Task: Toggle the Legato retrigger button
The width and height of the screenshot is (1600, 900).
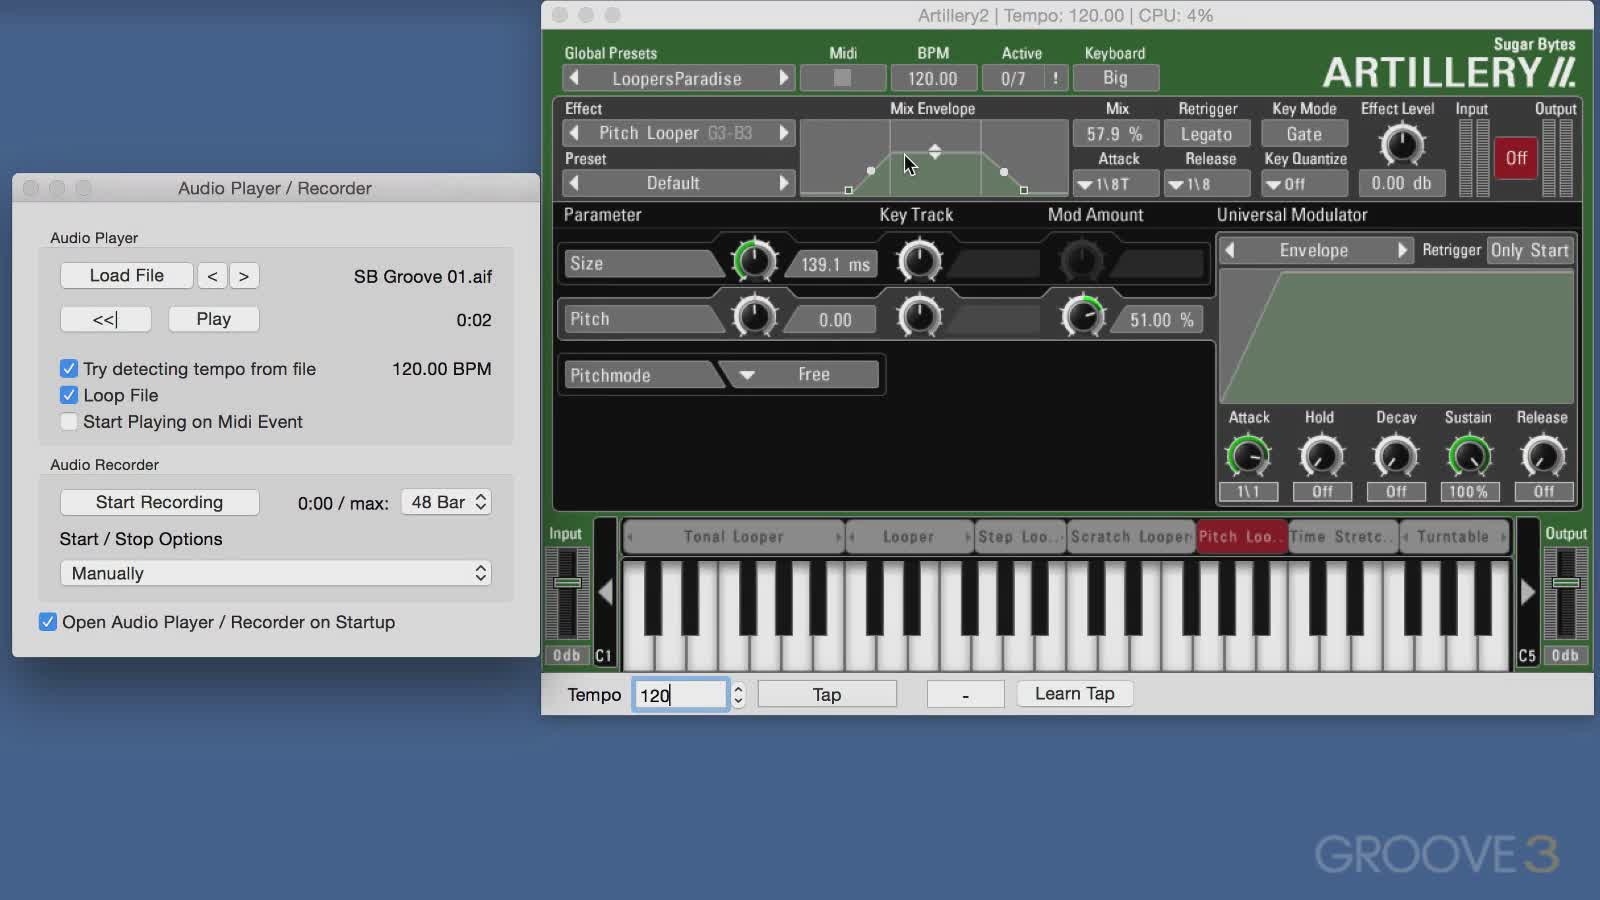Action: click(x=1207, y=134)
